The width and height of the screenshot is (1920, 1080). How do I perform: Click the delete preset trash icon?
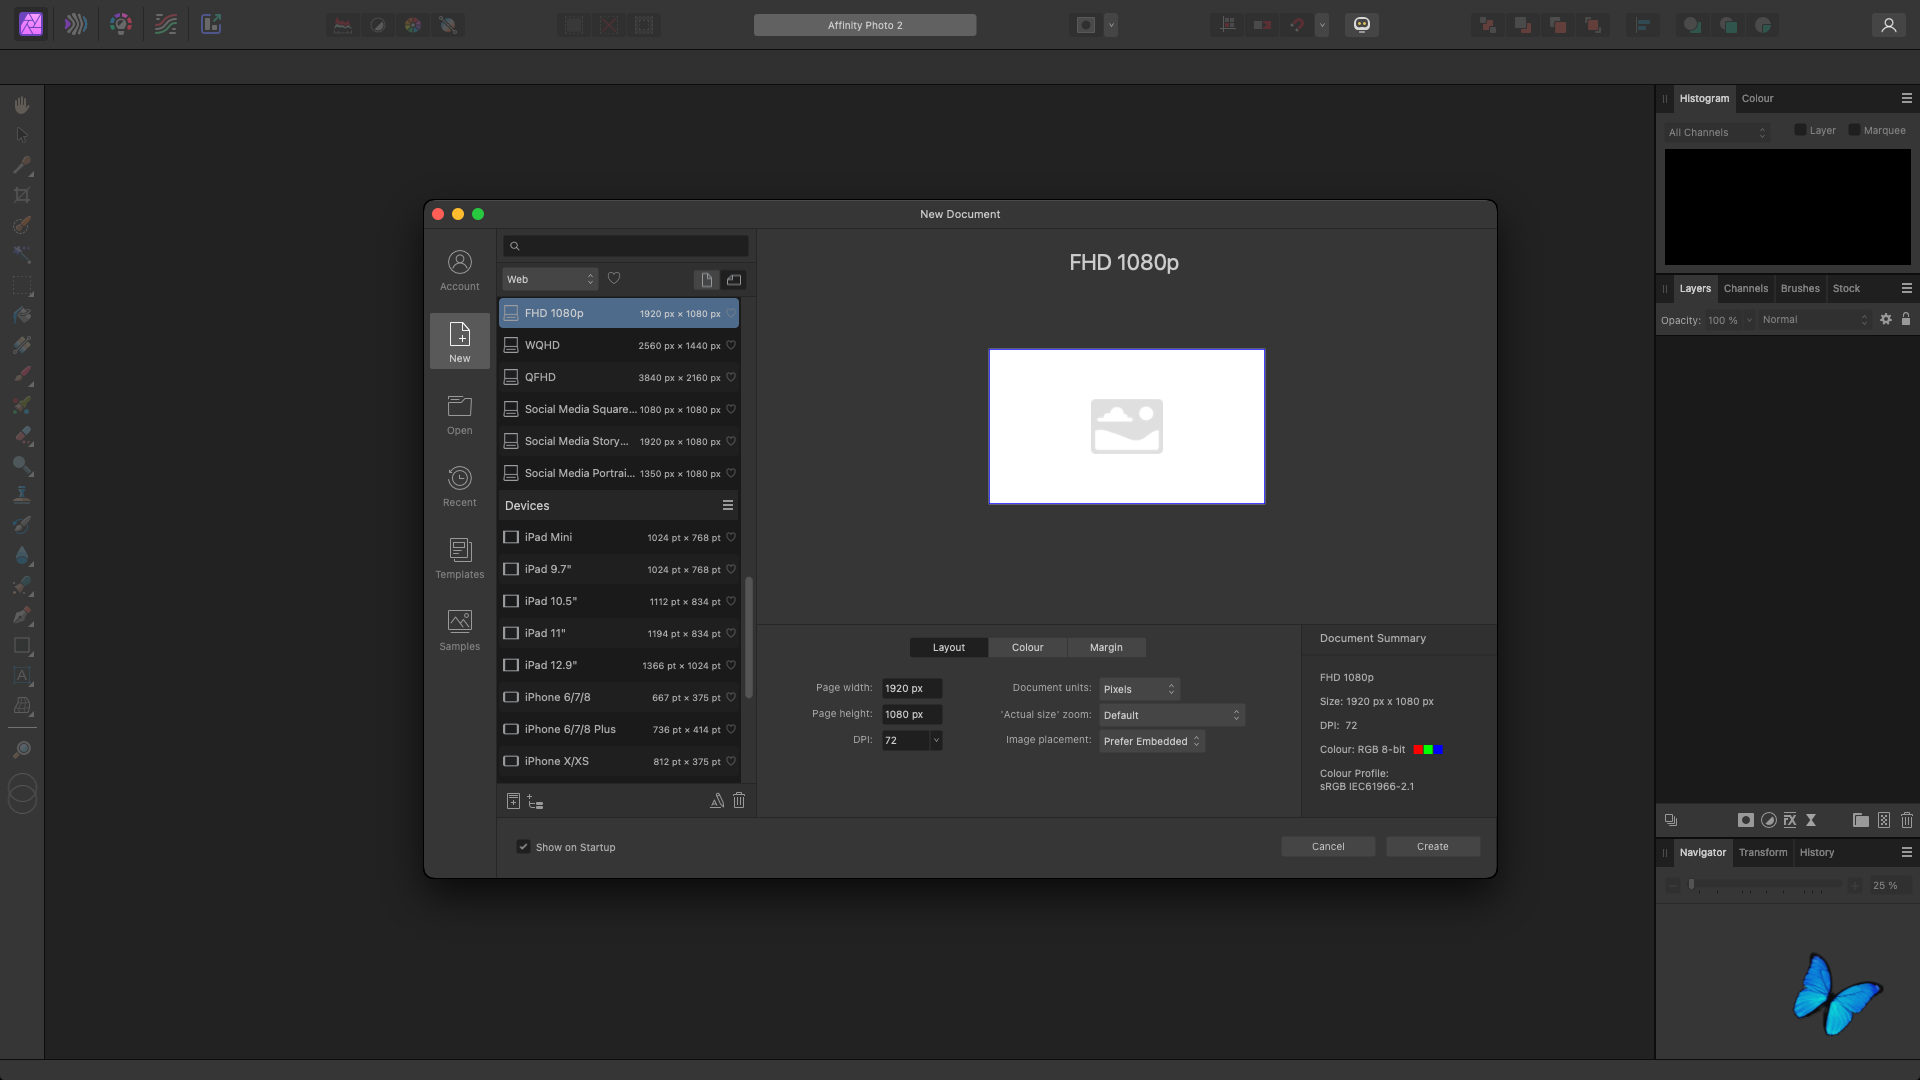tap(739, 801)
